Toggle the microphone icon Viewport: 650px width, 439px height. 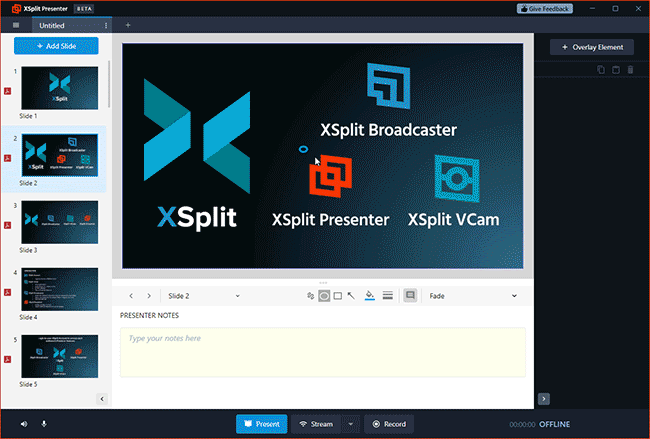point(44,424)
